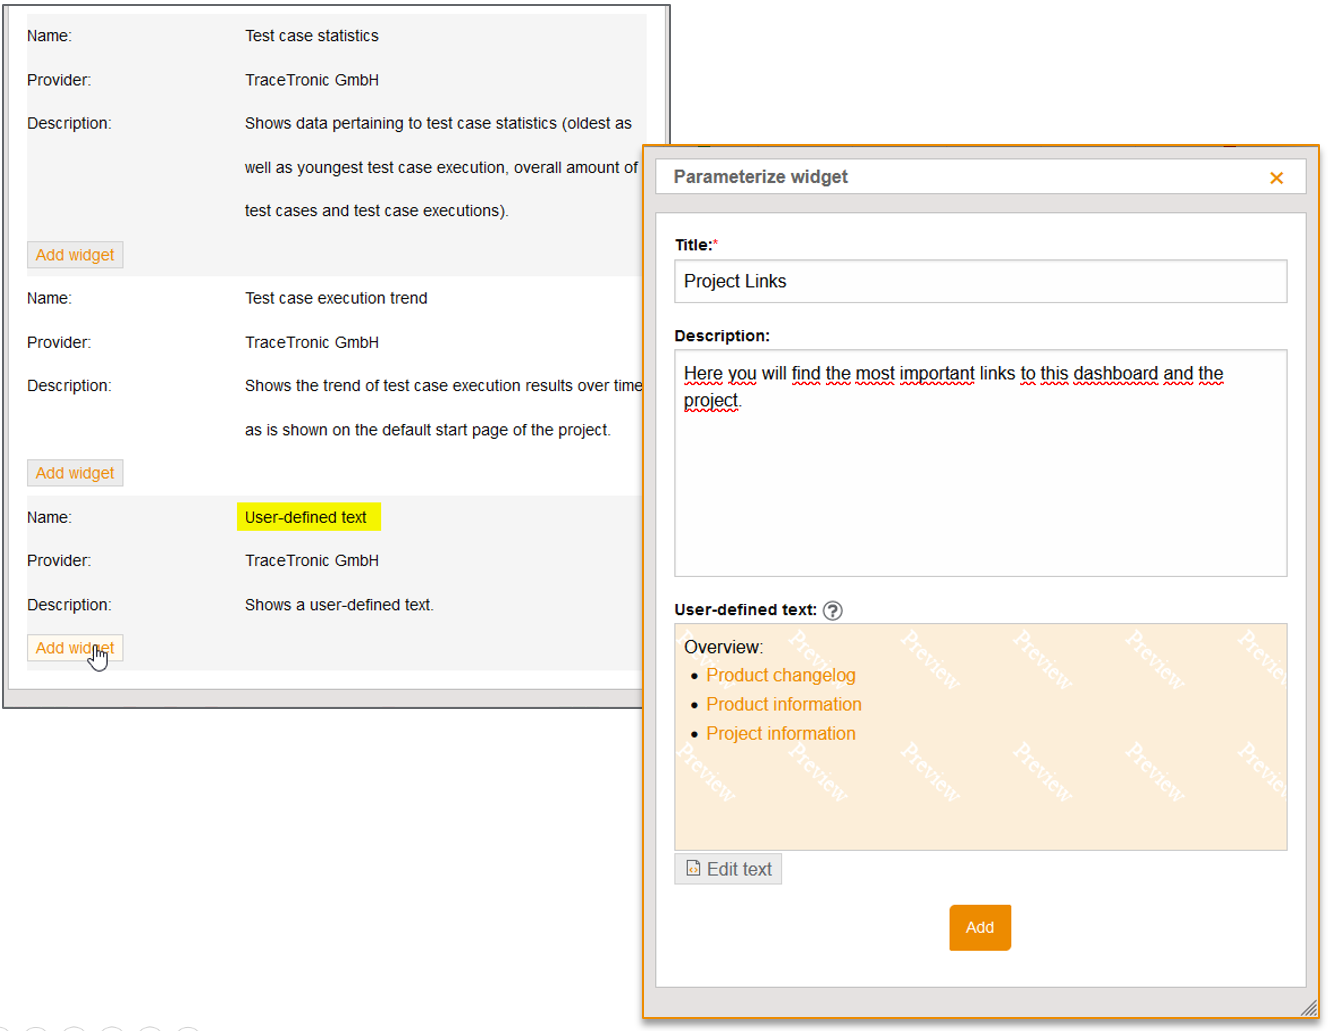1330x1031 pixels.
Task: Add the Test case statistics widget
Action: tap(75, 254)
